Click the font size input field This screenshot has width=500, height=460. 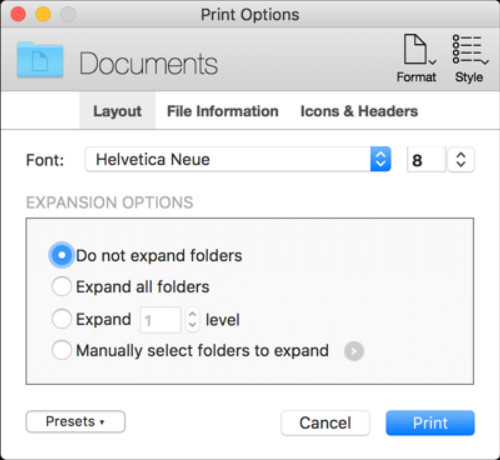click(x=426, y=160)
